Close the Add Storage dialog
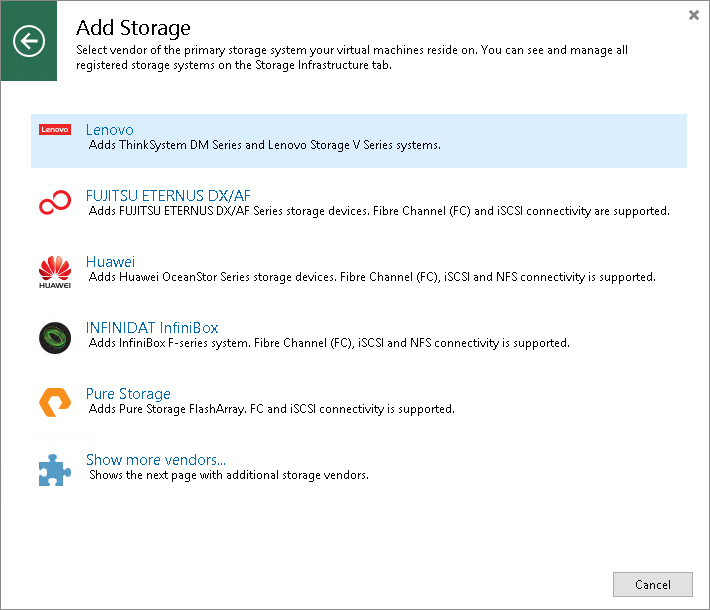This screenshot has height=610, width=710. click(x=694, y=15)
